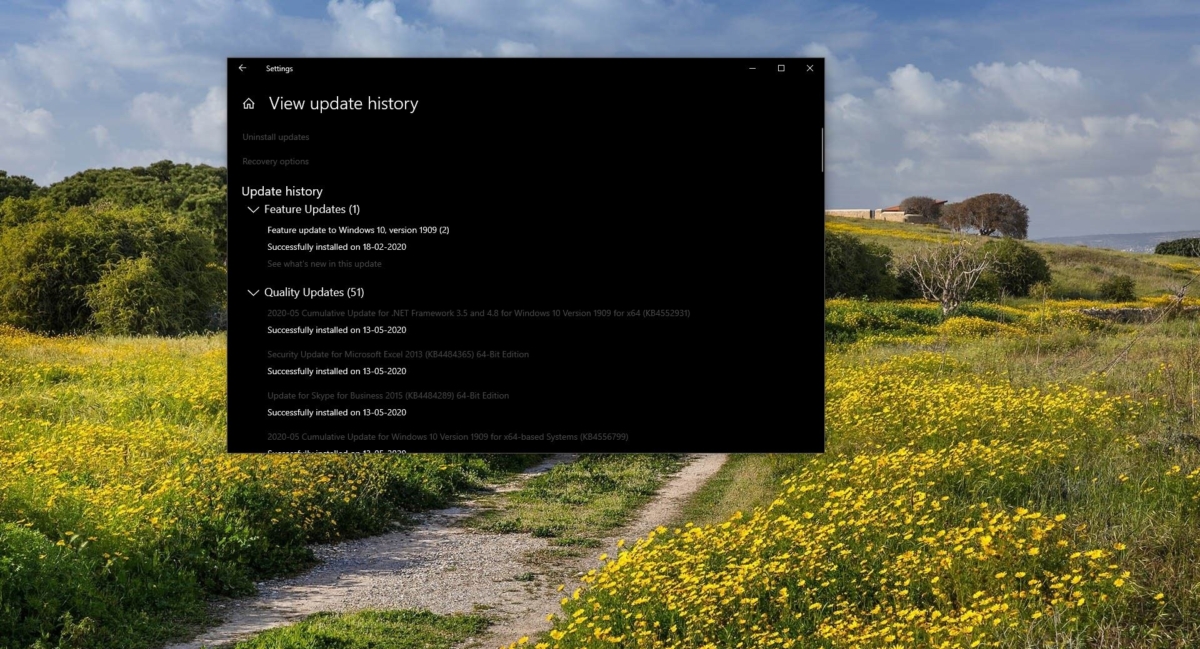This screenshot has height=649, width=1200.
Task: Click the Settings title in title bar
Action: click(x=279, y=69)
